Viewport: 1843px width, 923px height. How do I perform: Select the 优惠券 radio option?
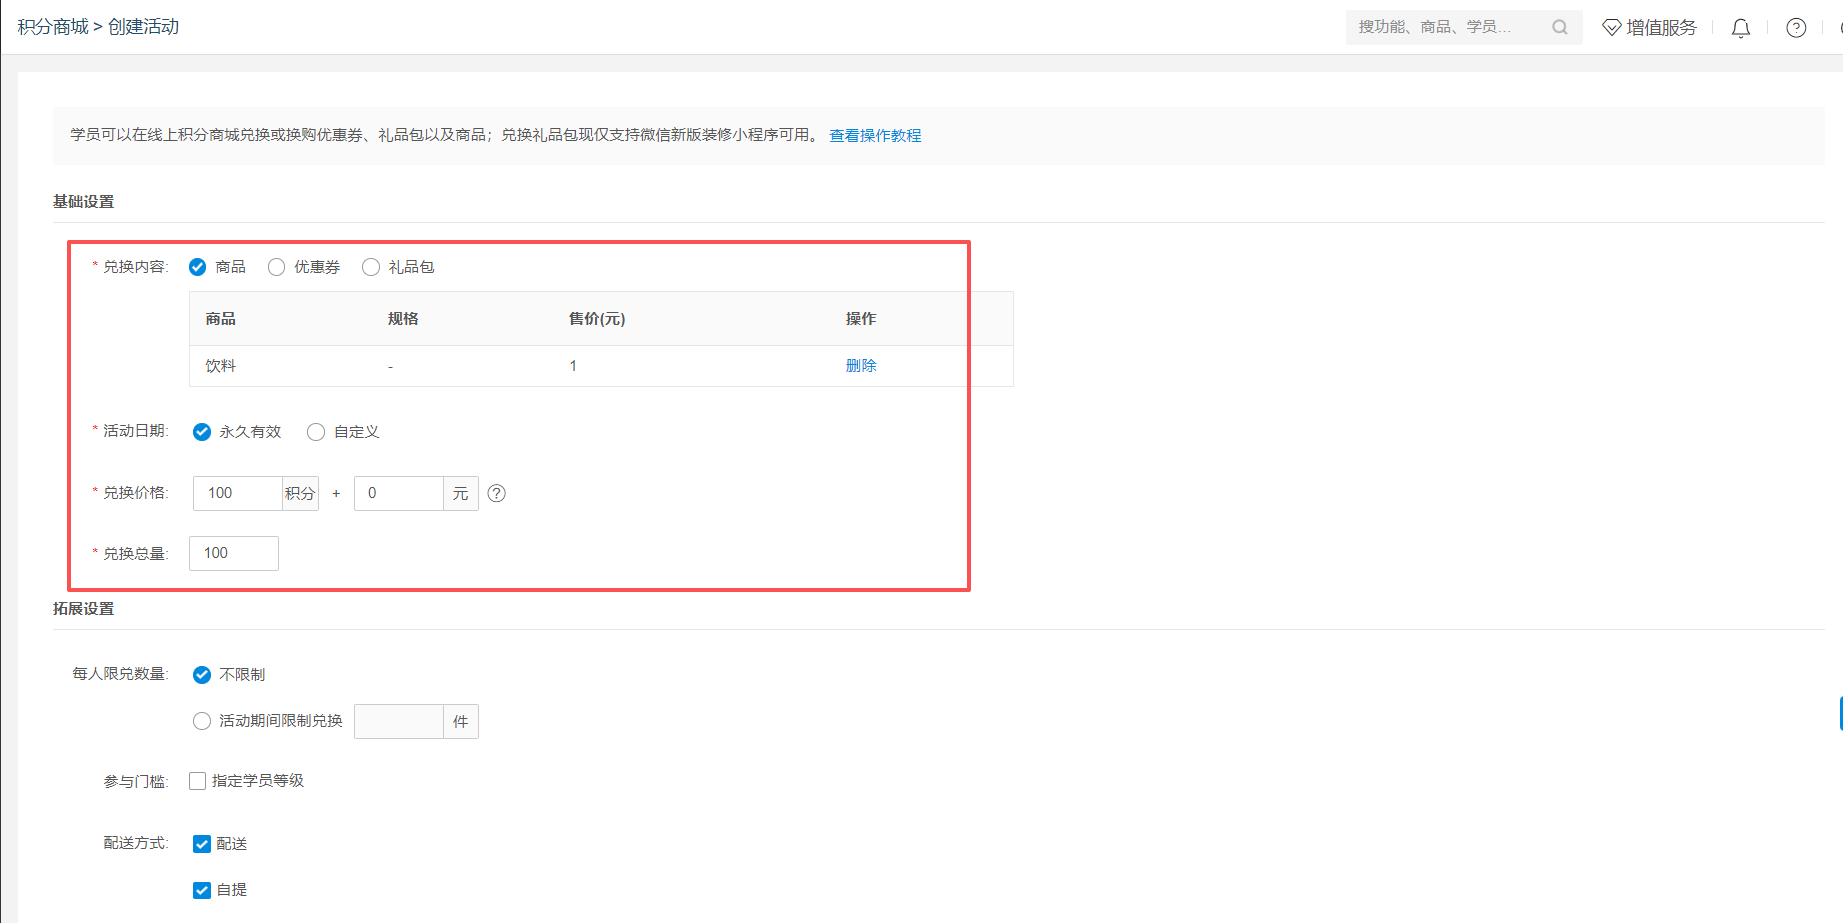[277, 267]
